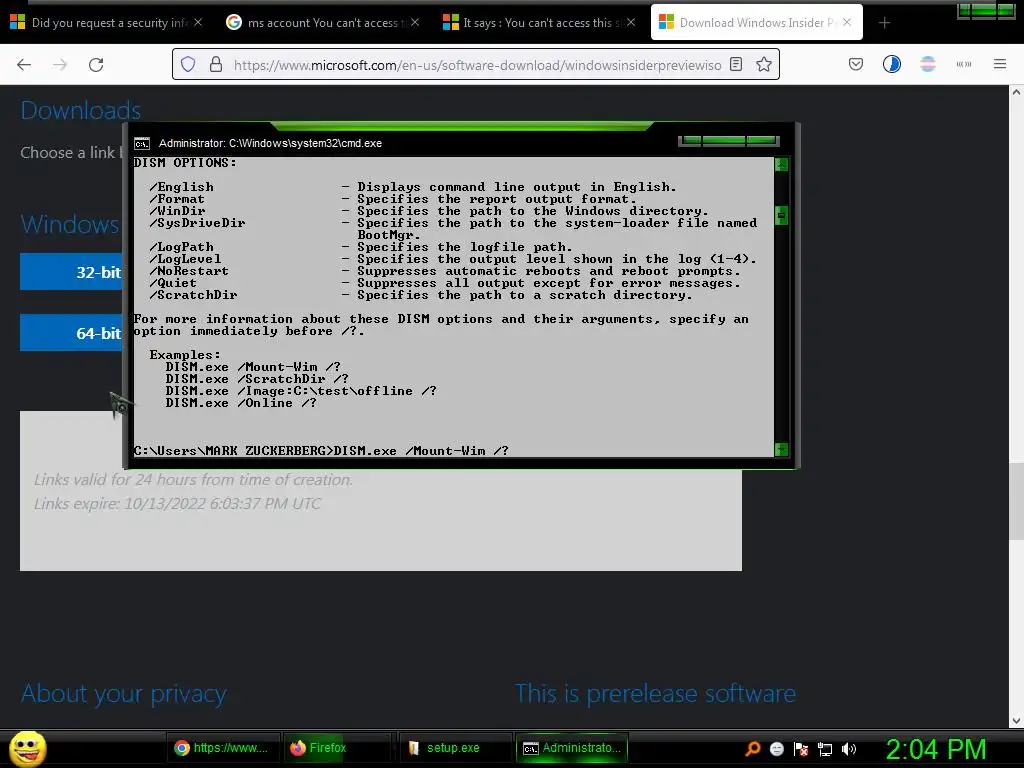The height and width of the screenshot is (768, 1024).
Task: Click the 'Links expire: 10/13/2022' text
Action: (177, 504)
